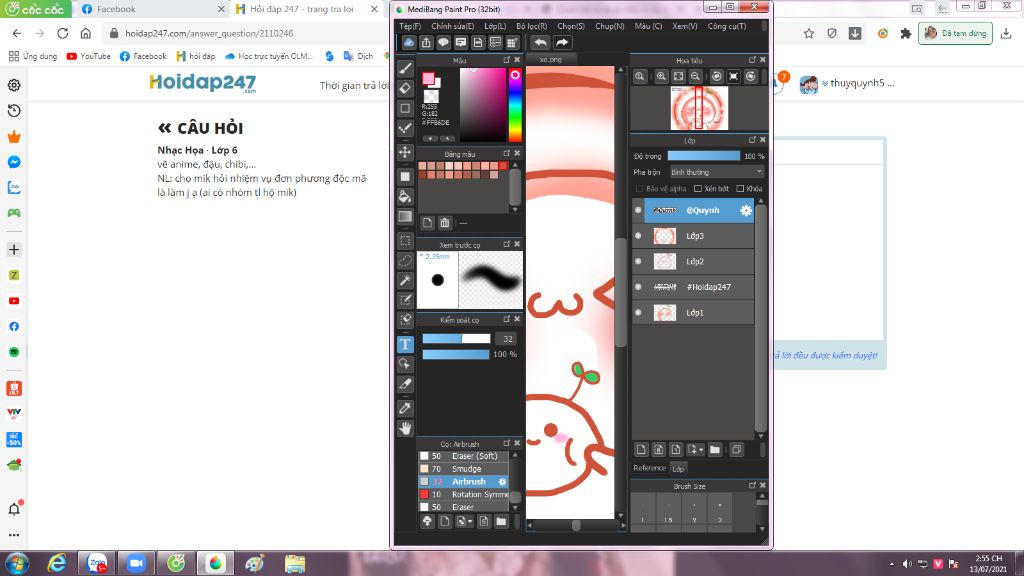Select the xo.png canvas tab
Image resolution: width=1024 pixels, height=576 pixels.
551,59
